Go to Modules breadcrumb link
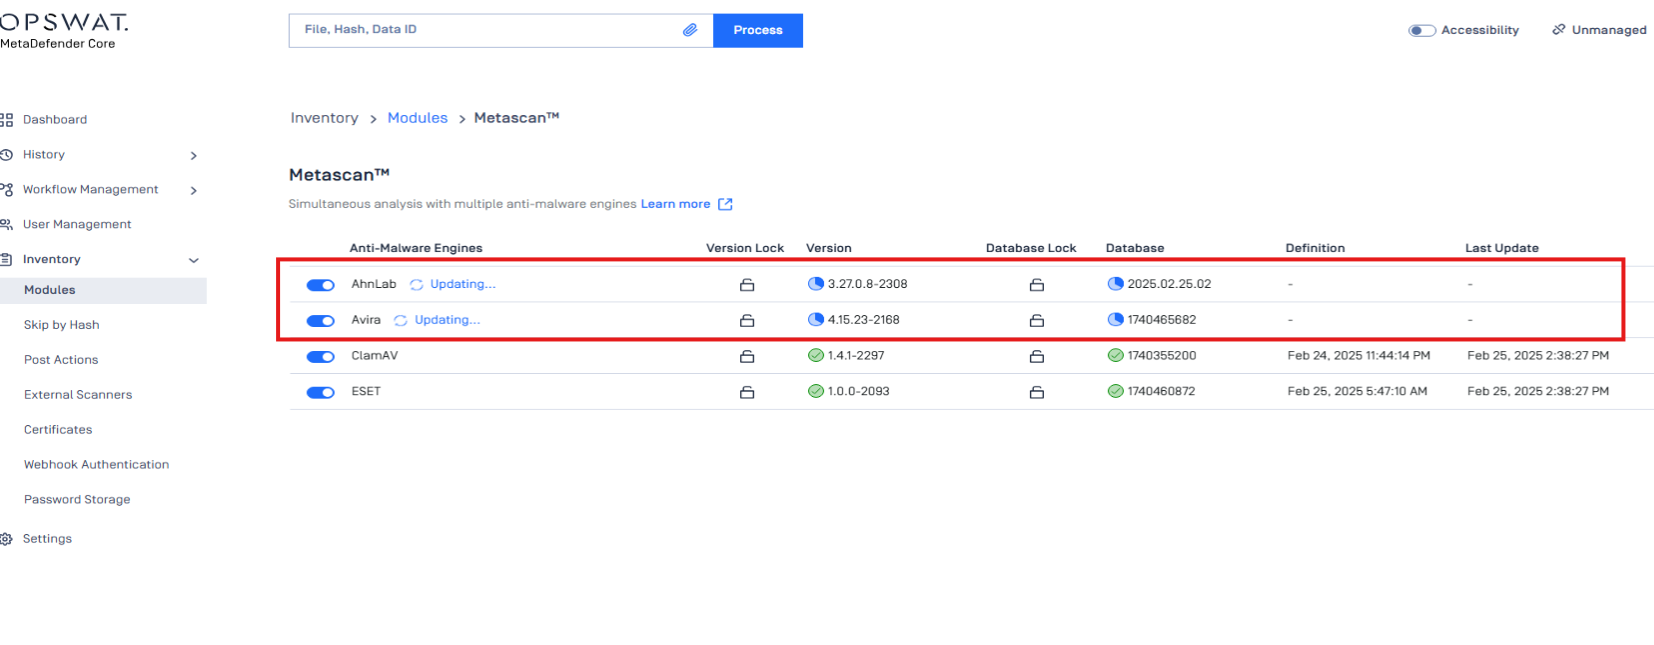This screenshot has height=645, width=1654. 418,118
